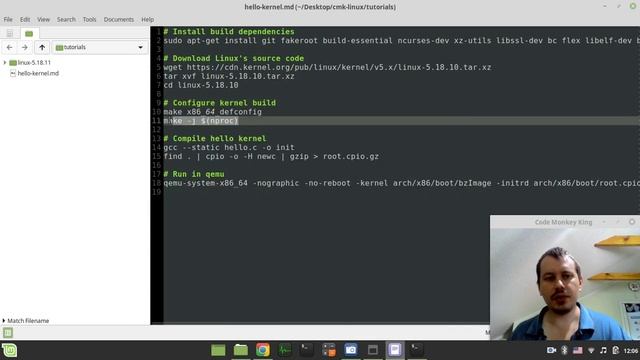Expand the Match Filename section

point(26,321)
